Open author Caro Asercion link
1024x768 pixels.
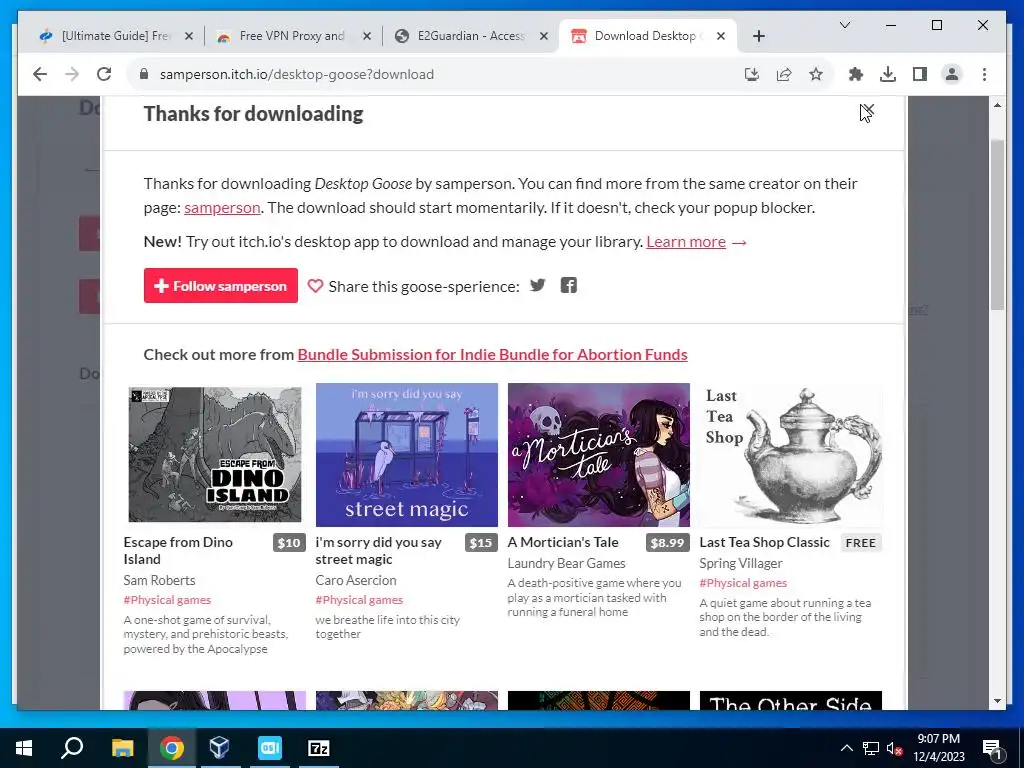click(356, 580)
